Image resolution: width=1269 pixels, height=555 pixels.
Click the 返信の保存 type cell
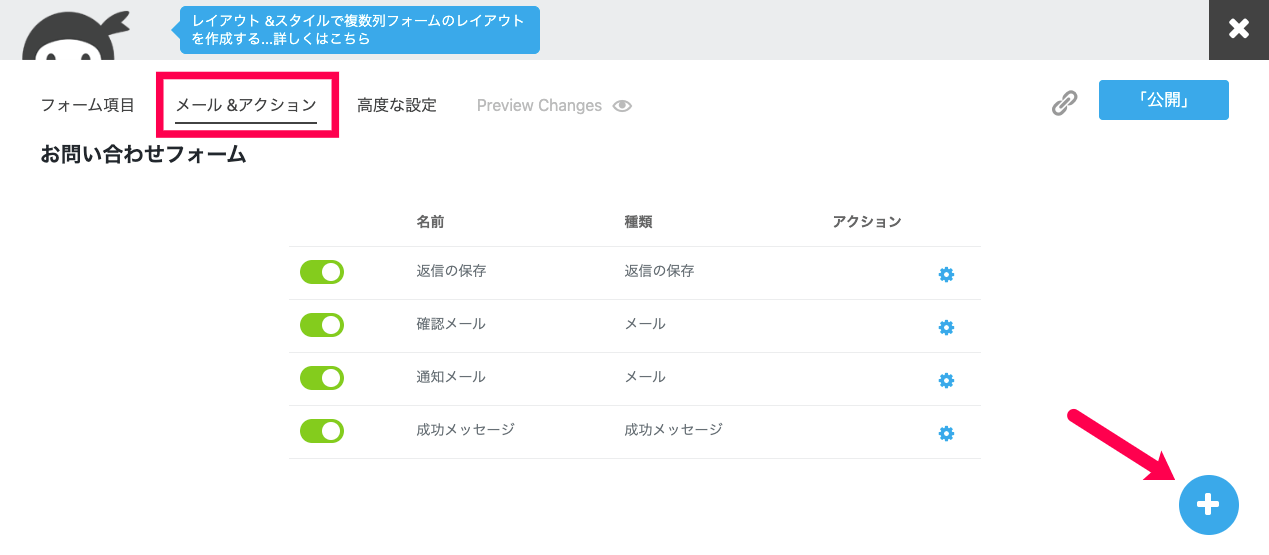coord(660,271)
